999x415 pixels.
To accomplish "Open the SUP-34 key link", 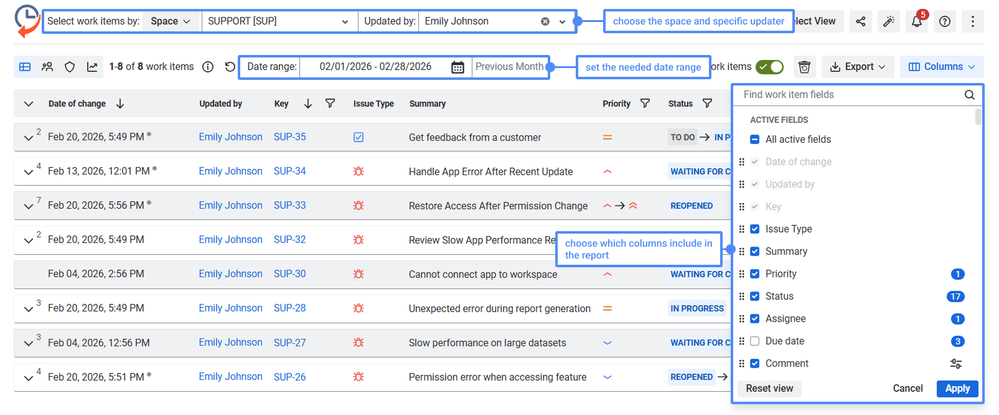I will coord(290,171).
